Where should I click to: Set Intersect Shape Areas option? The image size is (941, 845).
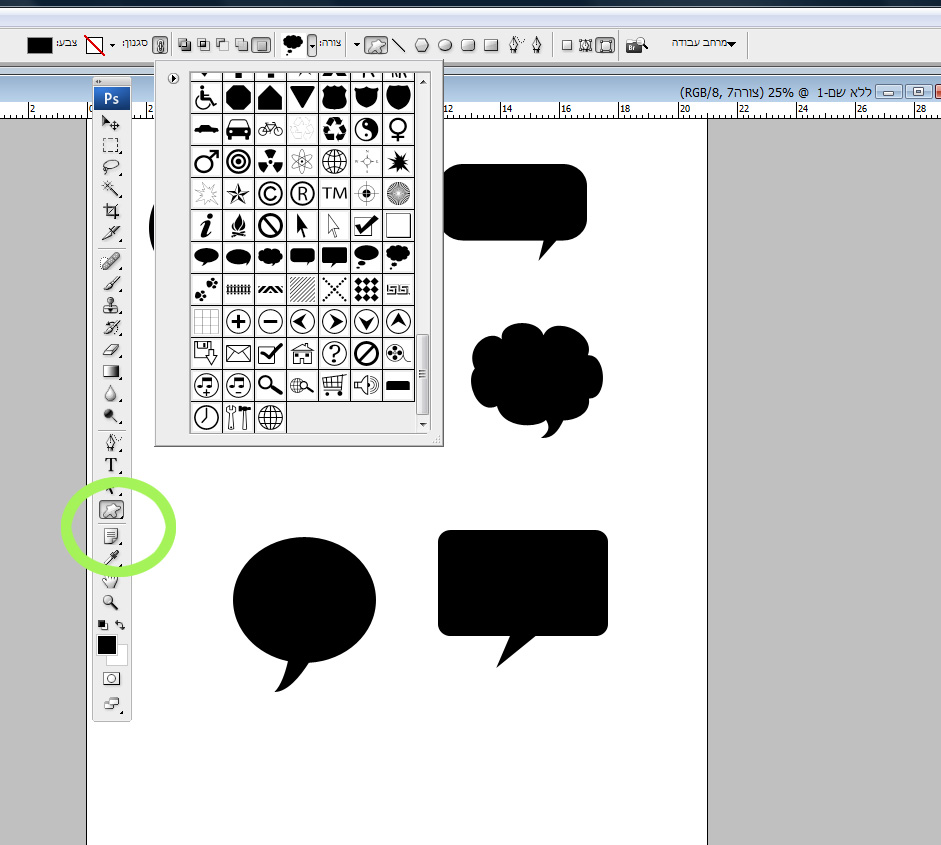pyautogui.click(x=204, y=44)
